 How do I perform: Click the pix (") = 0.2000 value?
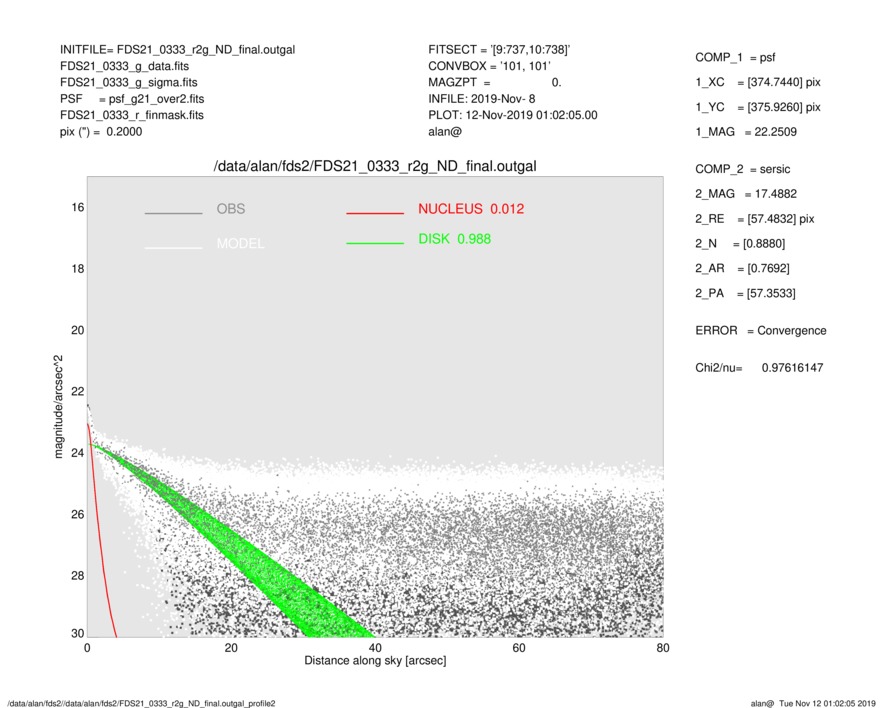tap(101, 132)
